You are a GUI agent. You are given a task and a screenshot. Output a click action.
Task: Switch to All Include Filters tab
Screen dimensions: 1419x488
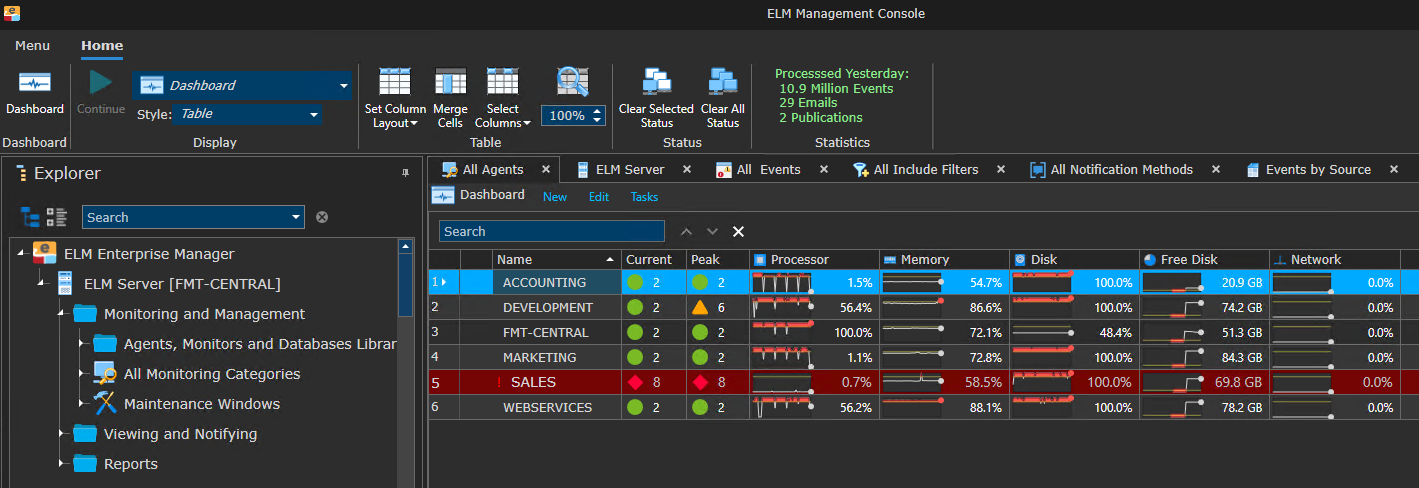coord(926,170)
